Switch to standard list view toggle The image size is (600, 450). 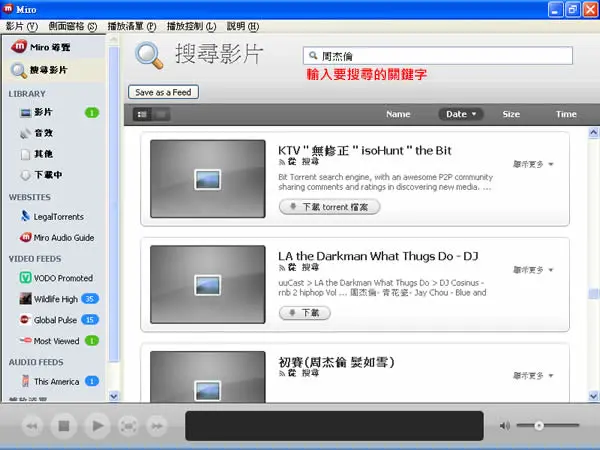point(142,114)
